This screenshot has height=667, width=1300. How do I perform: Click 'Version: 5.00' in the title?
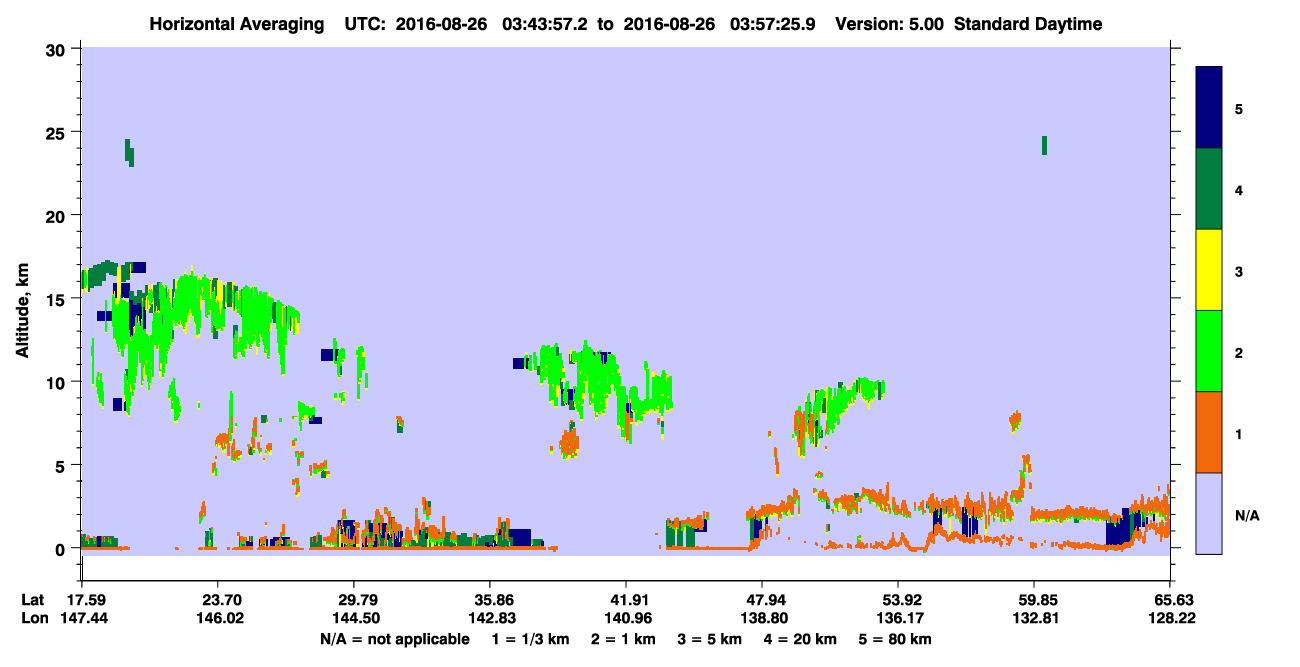[x=889, y=24]
